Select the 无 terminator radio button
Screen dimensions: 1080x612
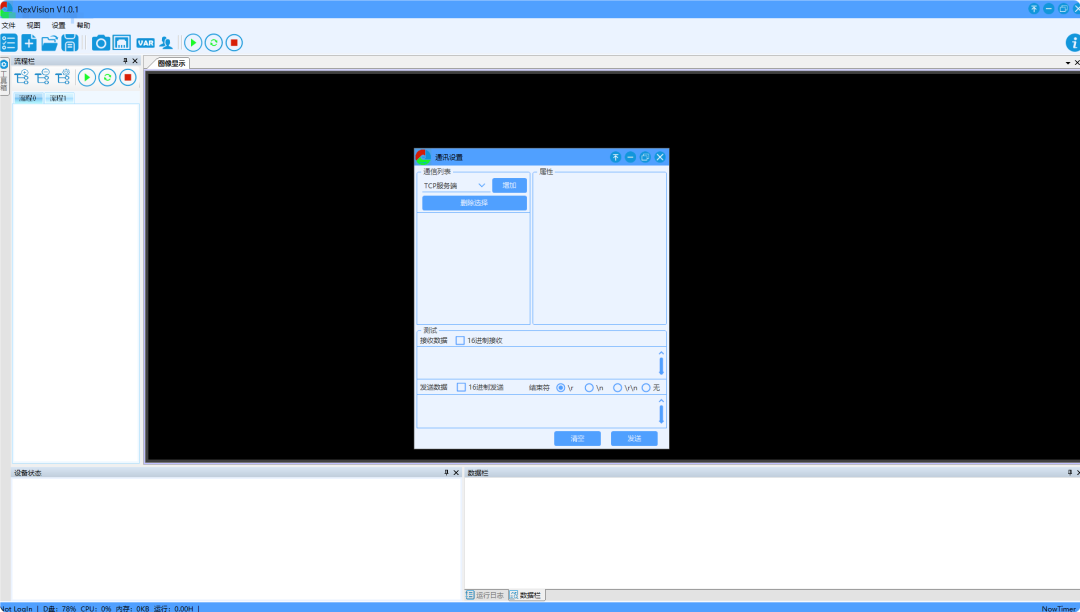coord(646,388)
